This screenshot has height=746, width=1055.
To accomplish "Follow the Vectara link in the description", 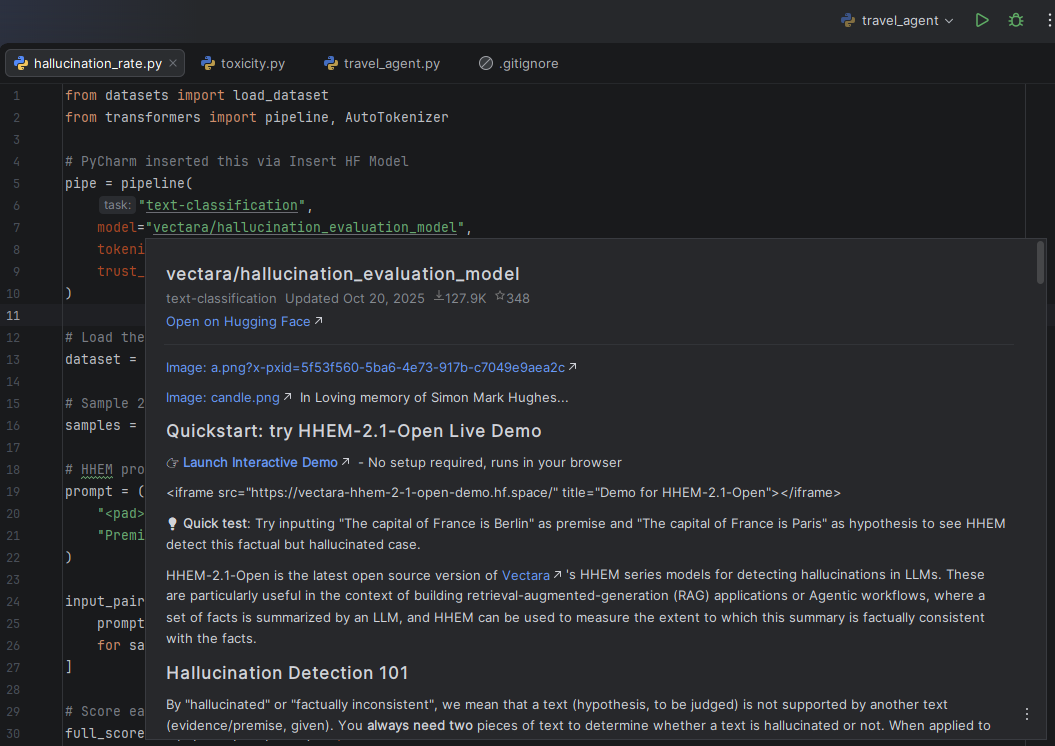I will (x=532, y=575).
